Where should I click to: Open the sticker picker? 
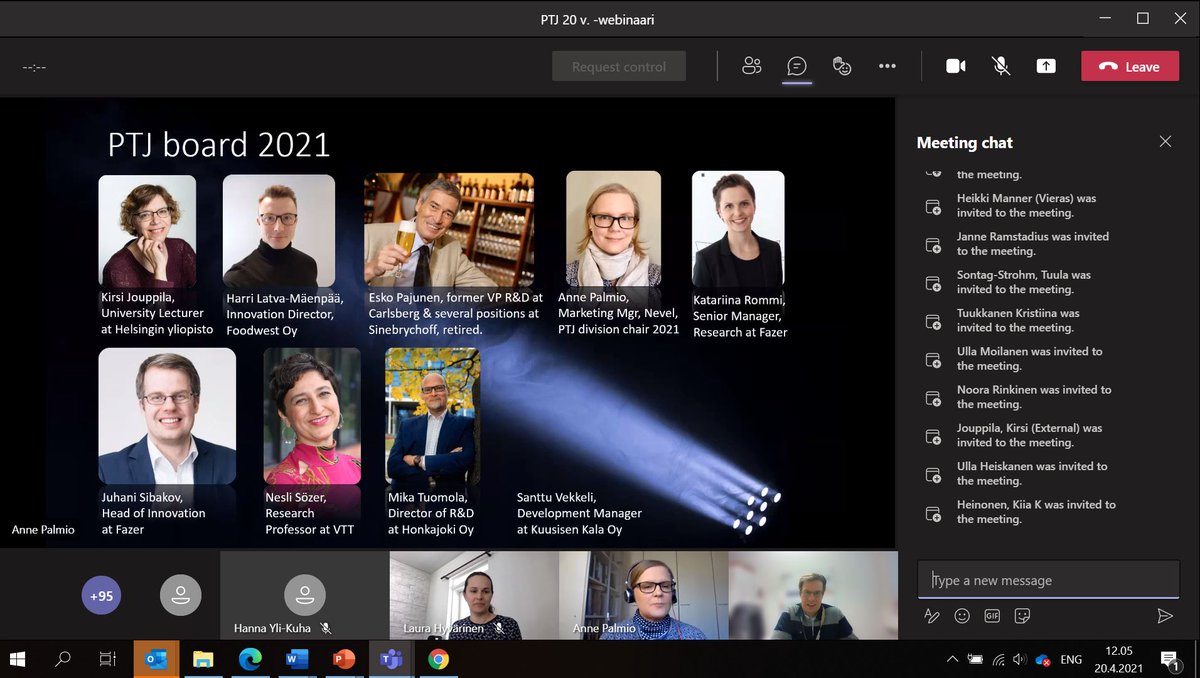tap(1022, 616)
